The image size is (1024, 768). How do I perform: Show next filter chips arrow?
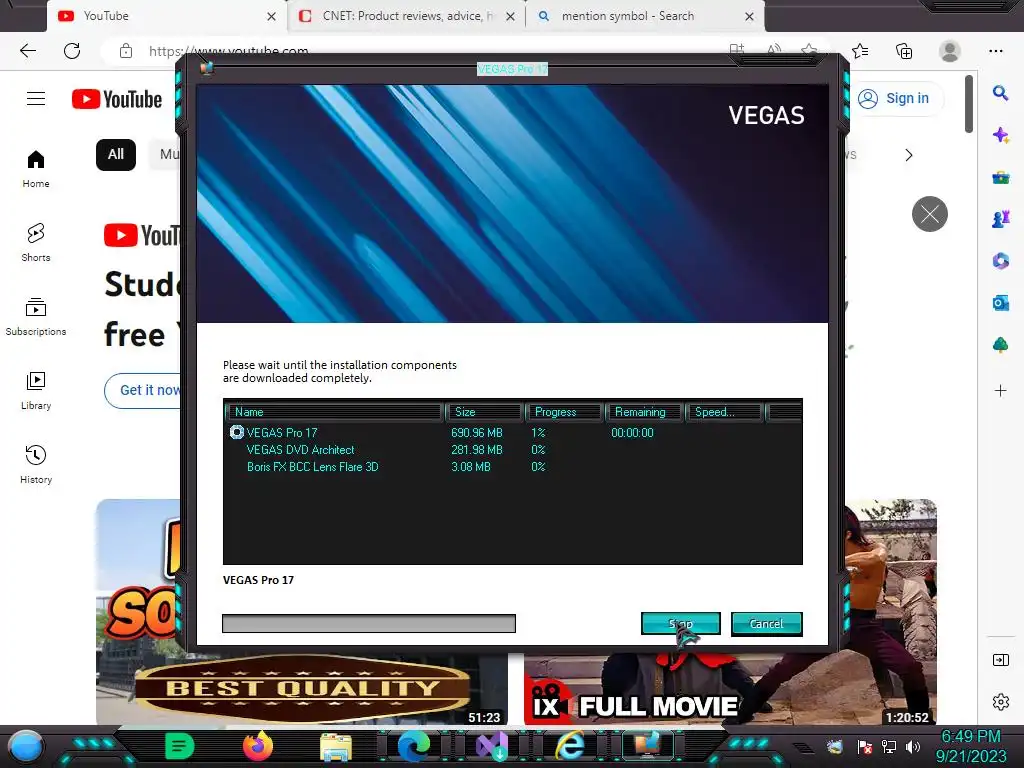pyautogui.click(x=908, y=155)
